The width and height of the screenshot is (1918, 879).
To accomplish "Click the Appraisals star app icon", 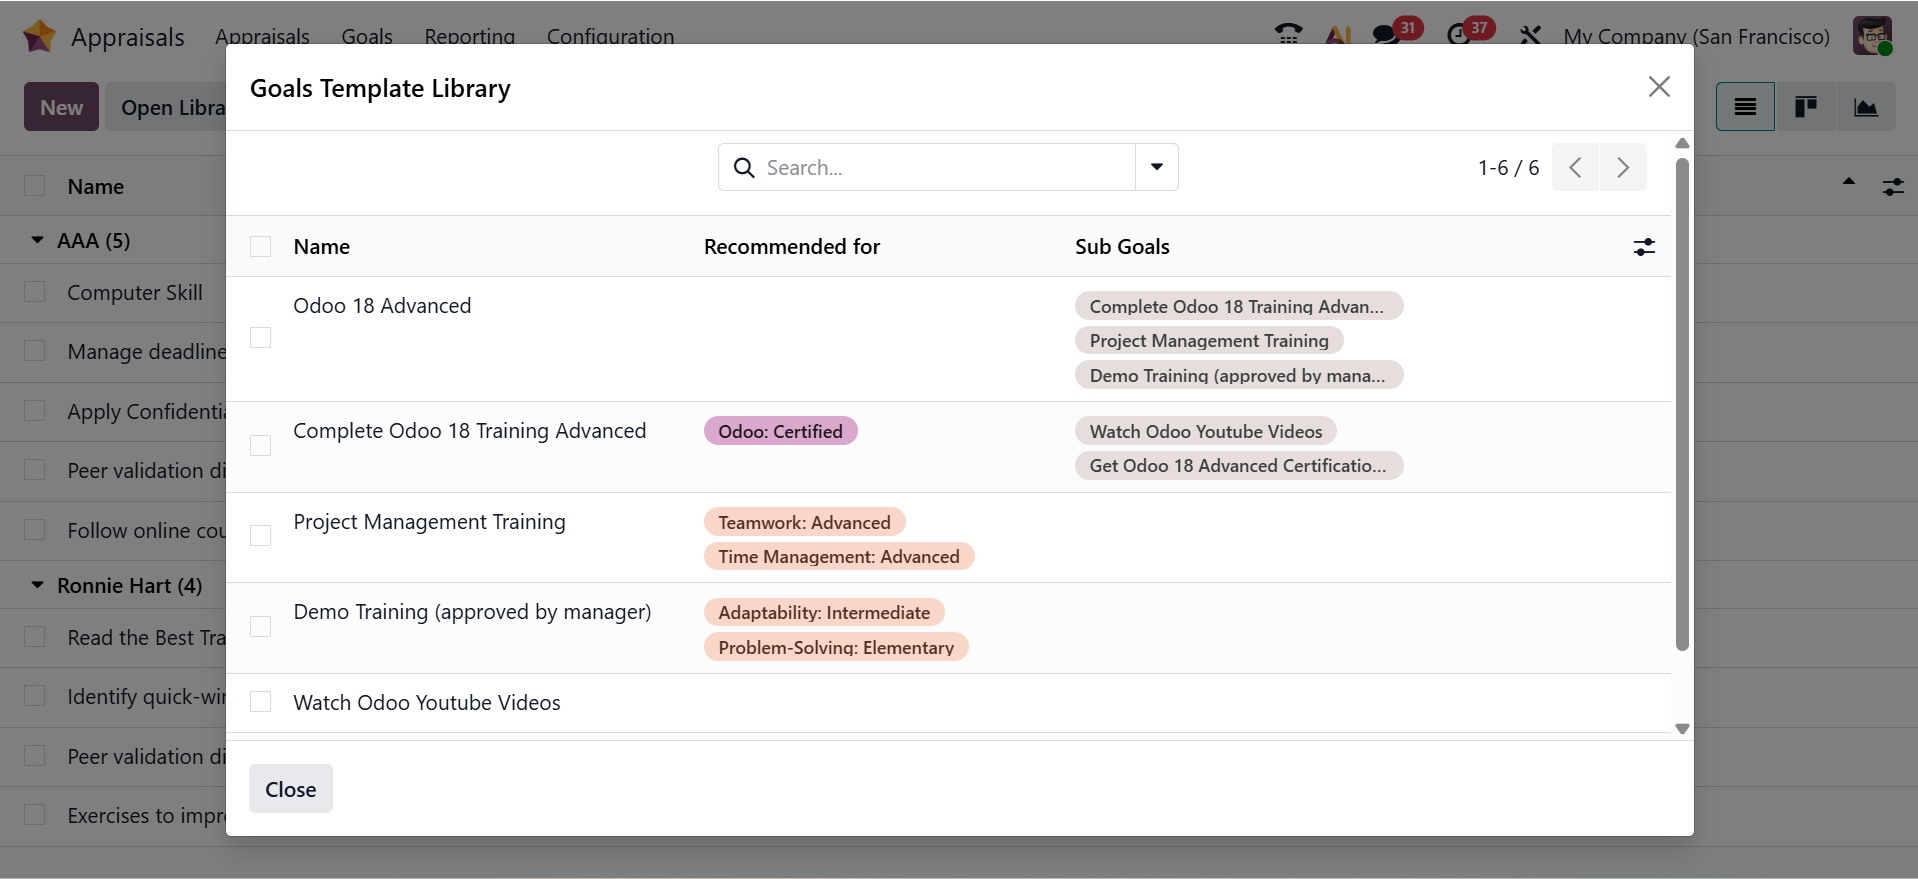I will tap(39, 36).
